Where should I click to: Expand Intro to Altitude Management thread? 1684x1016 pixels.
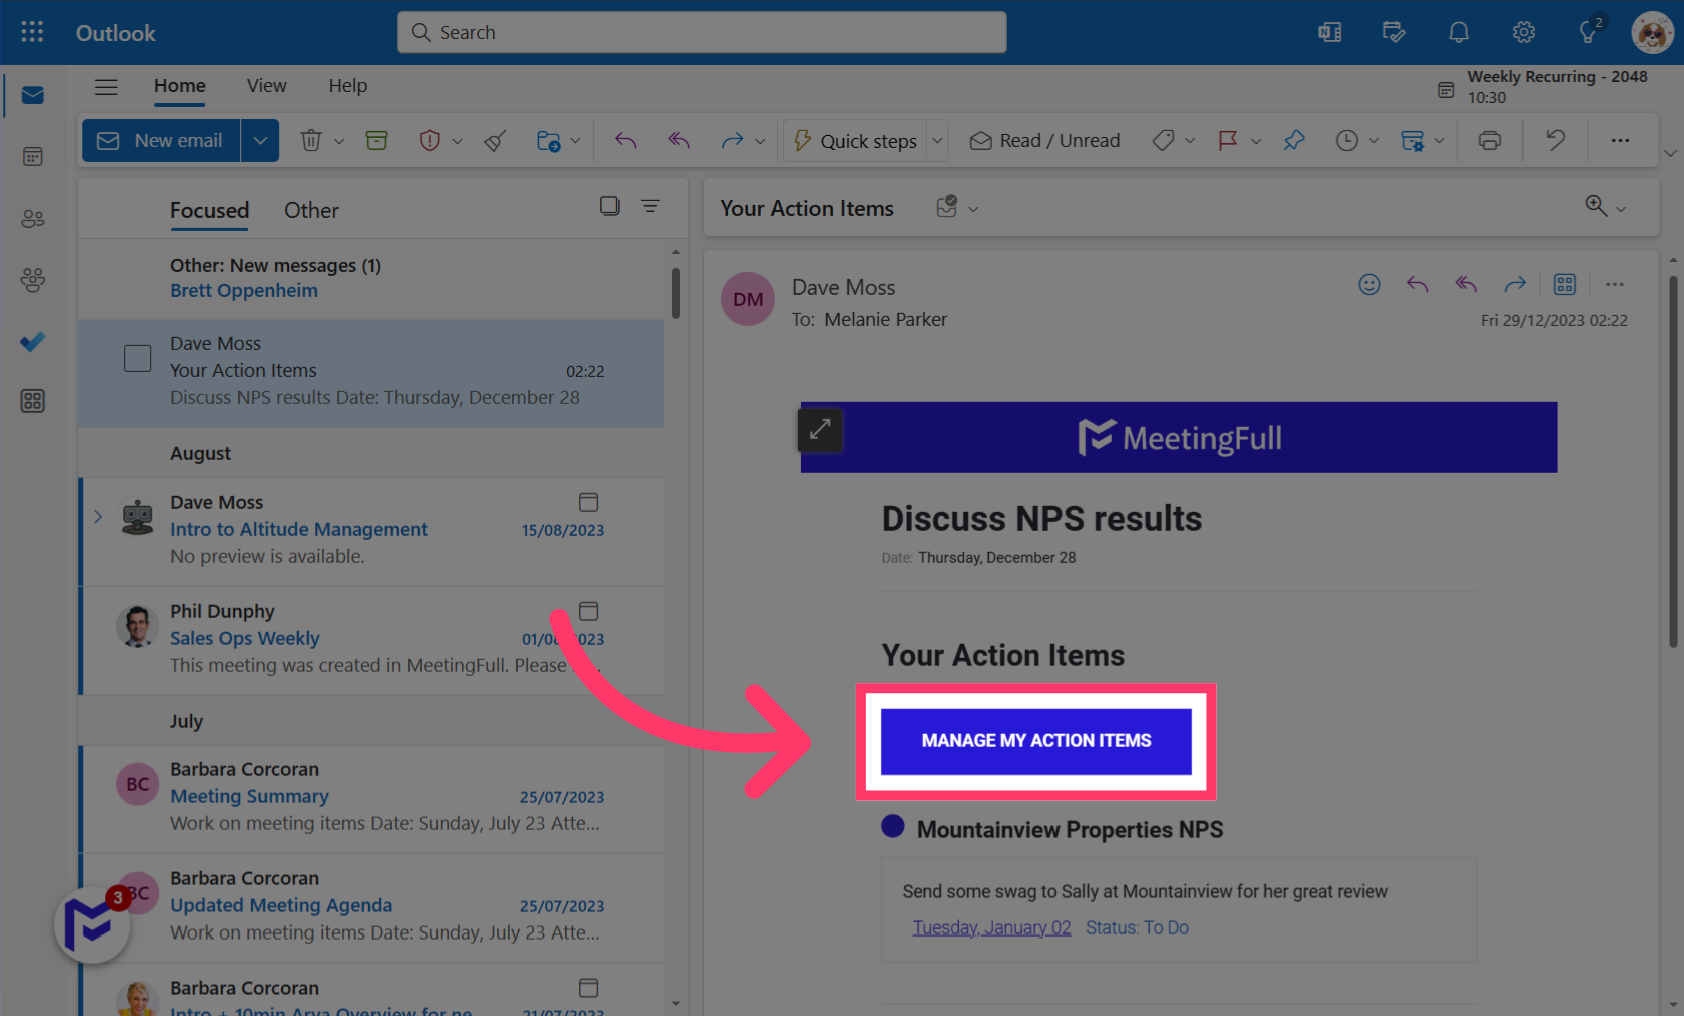point(98,517)
